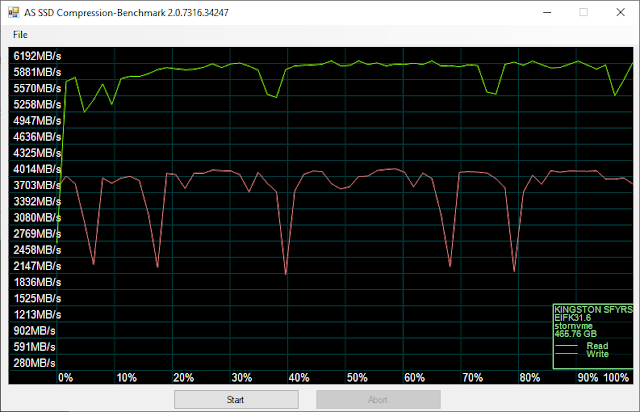Click the 80% compression axis label
This screenshot has width=640, height=412.
tap(530, 378)
